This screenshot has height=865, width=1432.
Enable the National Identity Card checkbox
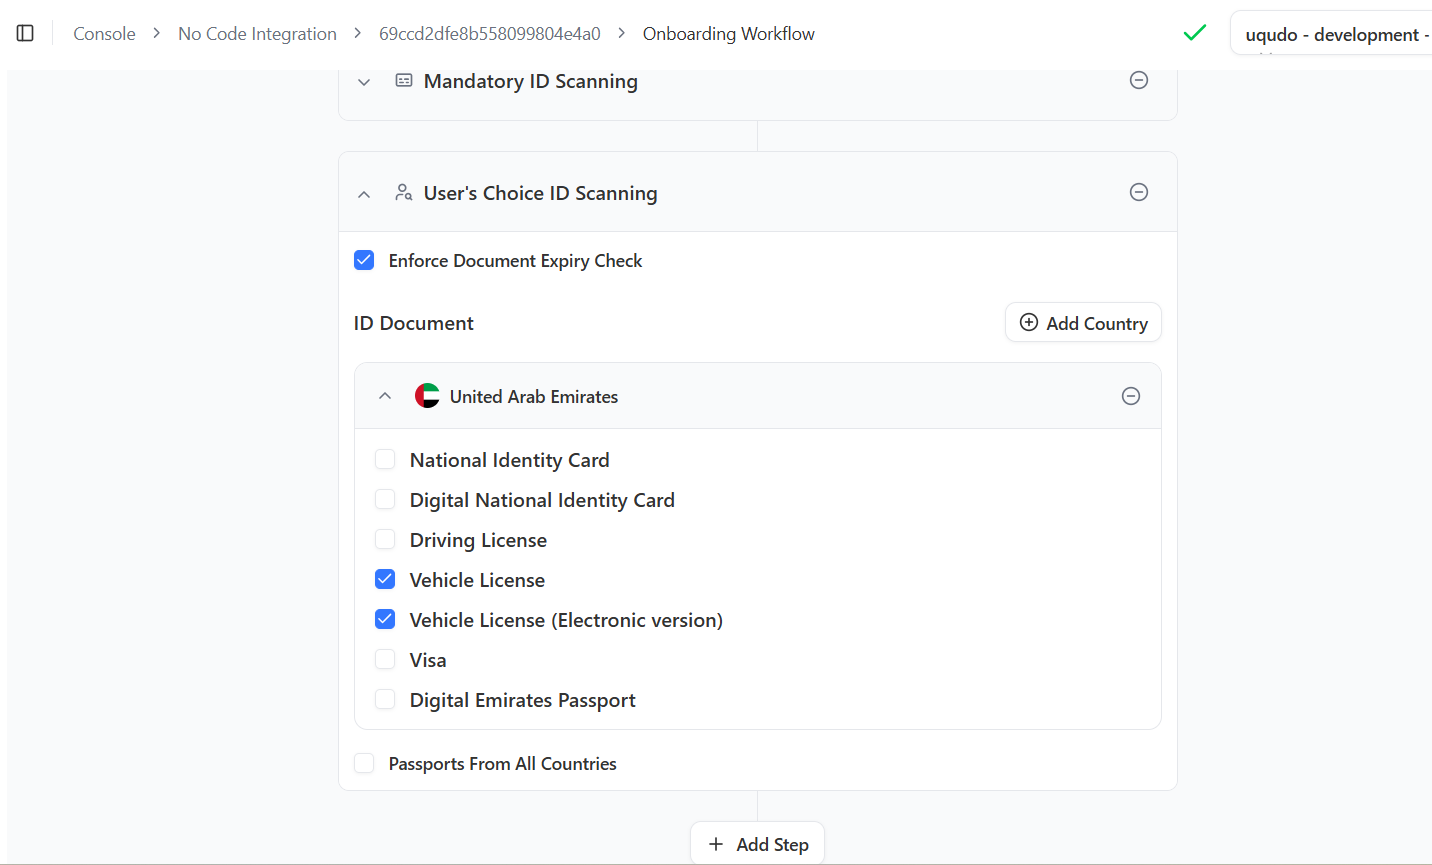tap(385, 460)
